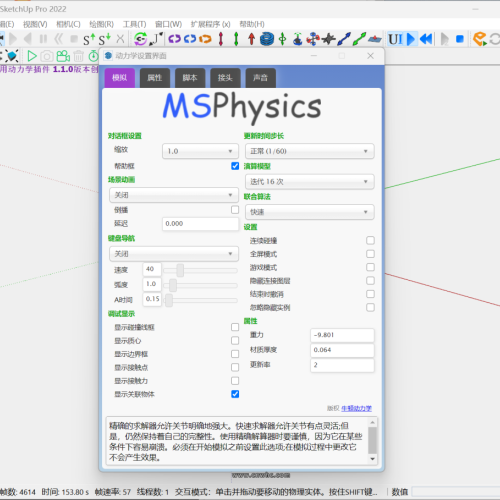Select the blue coil Spring joint tool
This screenshot has height=500, width=500.
(x=267, y=39)
